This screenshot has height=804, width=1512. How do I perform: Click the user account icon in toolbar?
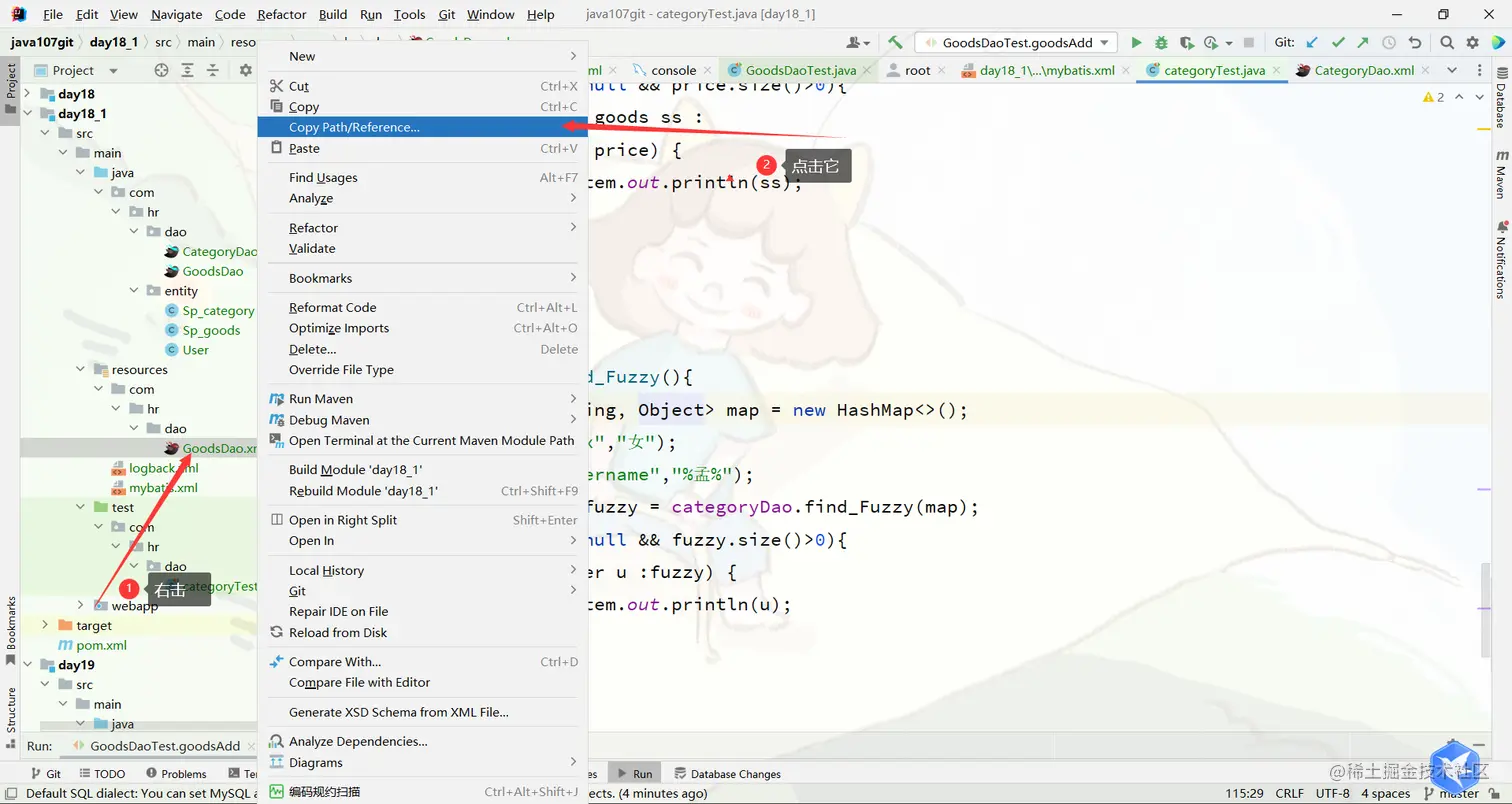[857, 43]
